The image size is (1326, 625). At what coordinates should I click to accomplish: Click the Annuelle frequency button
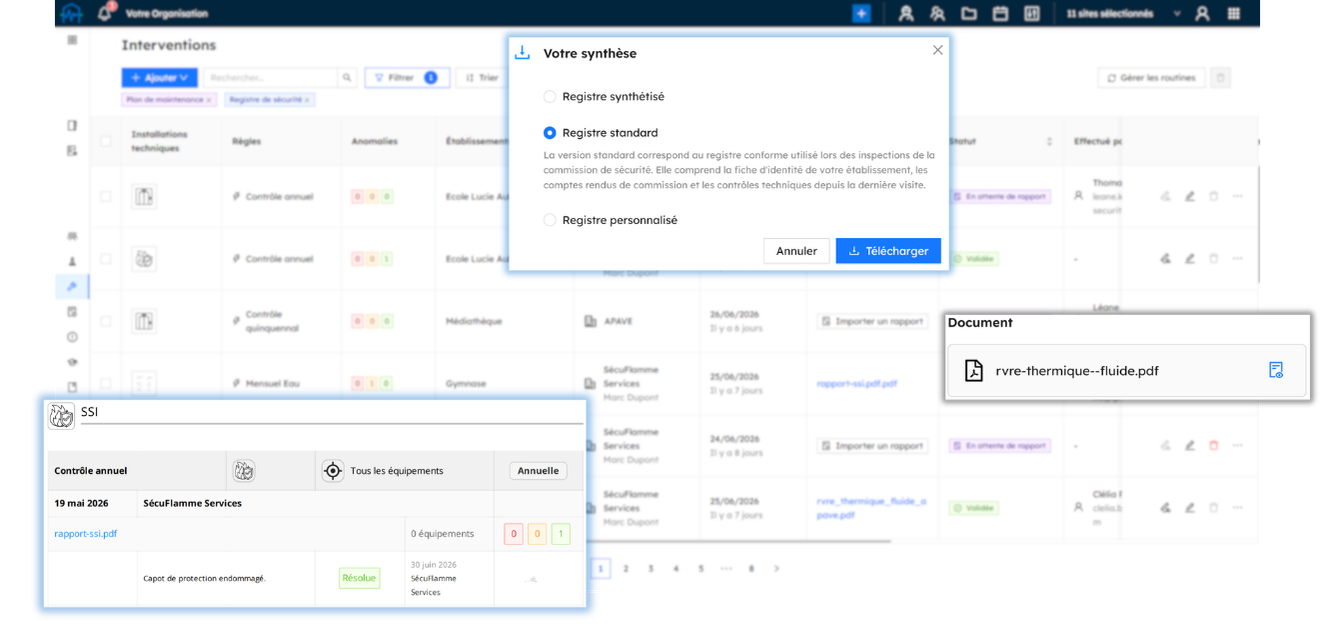pyautogui.click(x=538, y=470)
